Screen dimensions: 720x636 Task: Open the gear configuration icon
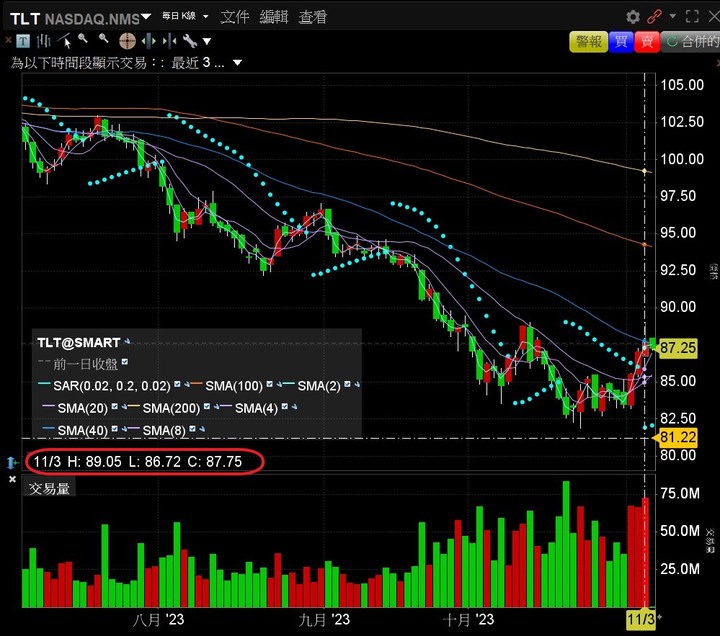pos(633,17)
